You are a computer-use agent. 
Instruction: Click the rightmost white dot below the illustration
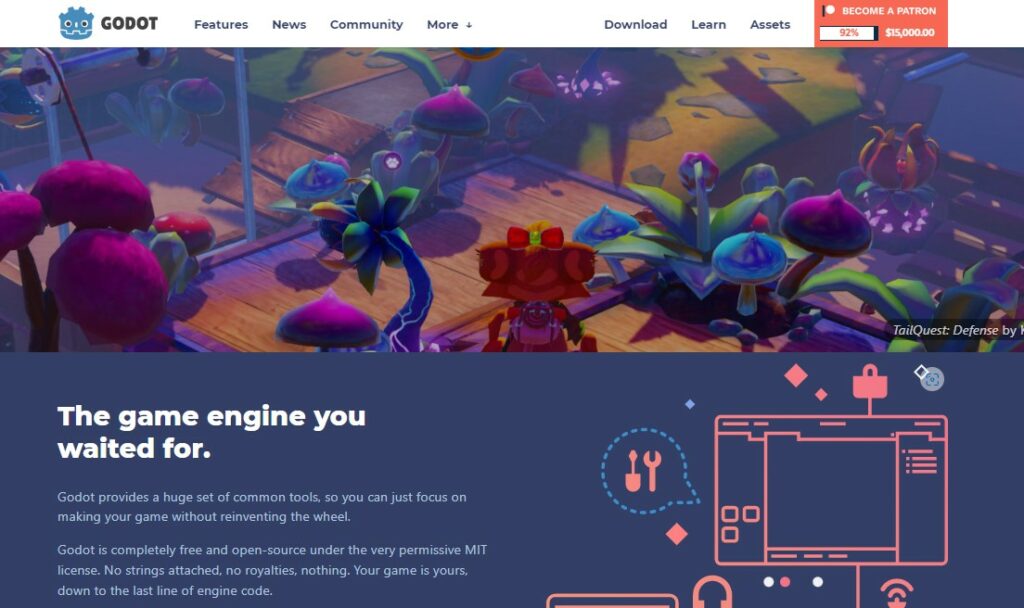coord(818,581)
